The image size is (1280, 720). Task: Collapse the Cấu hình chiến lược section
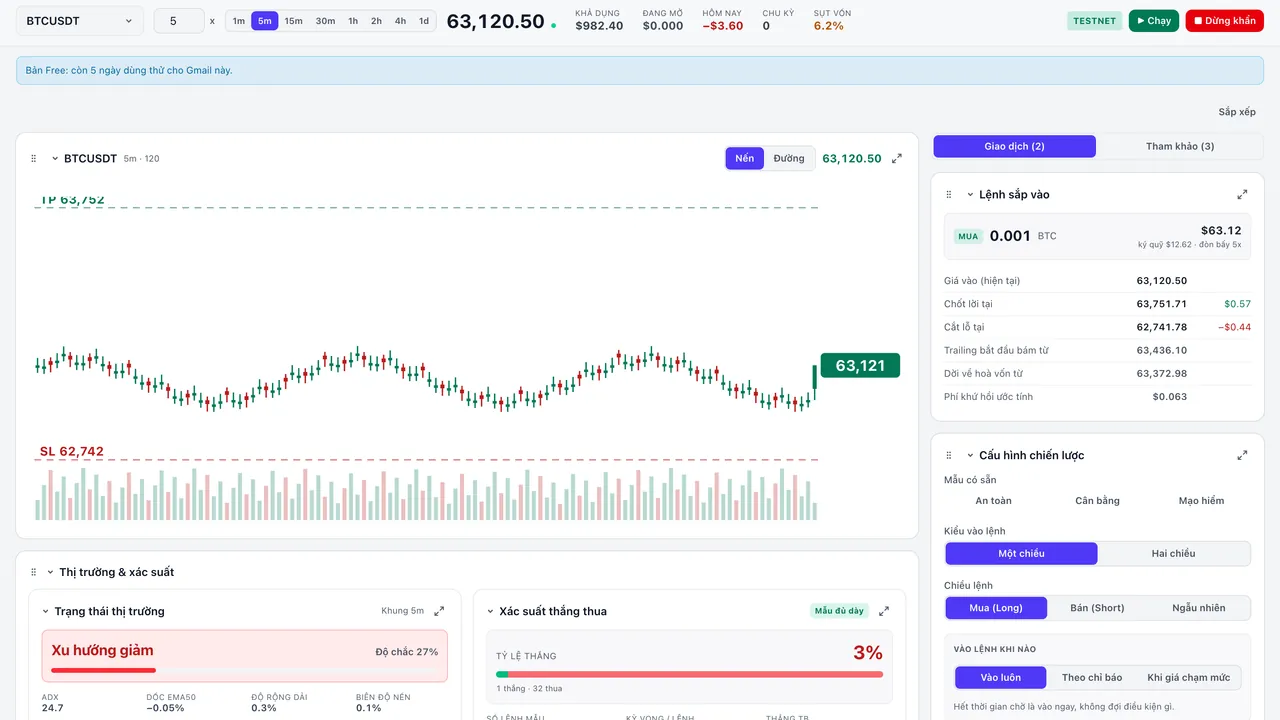[x=970, y=455]
